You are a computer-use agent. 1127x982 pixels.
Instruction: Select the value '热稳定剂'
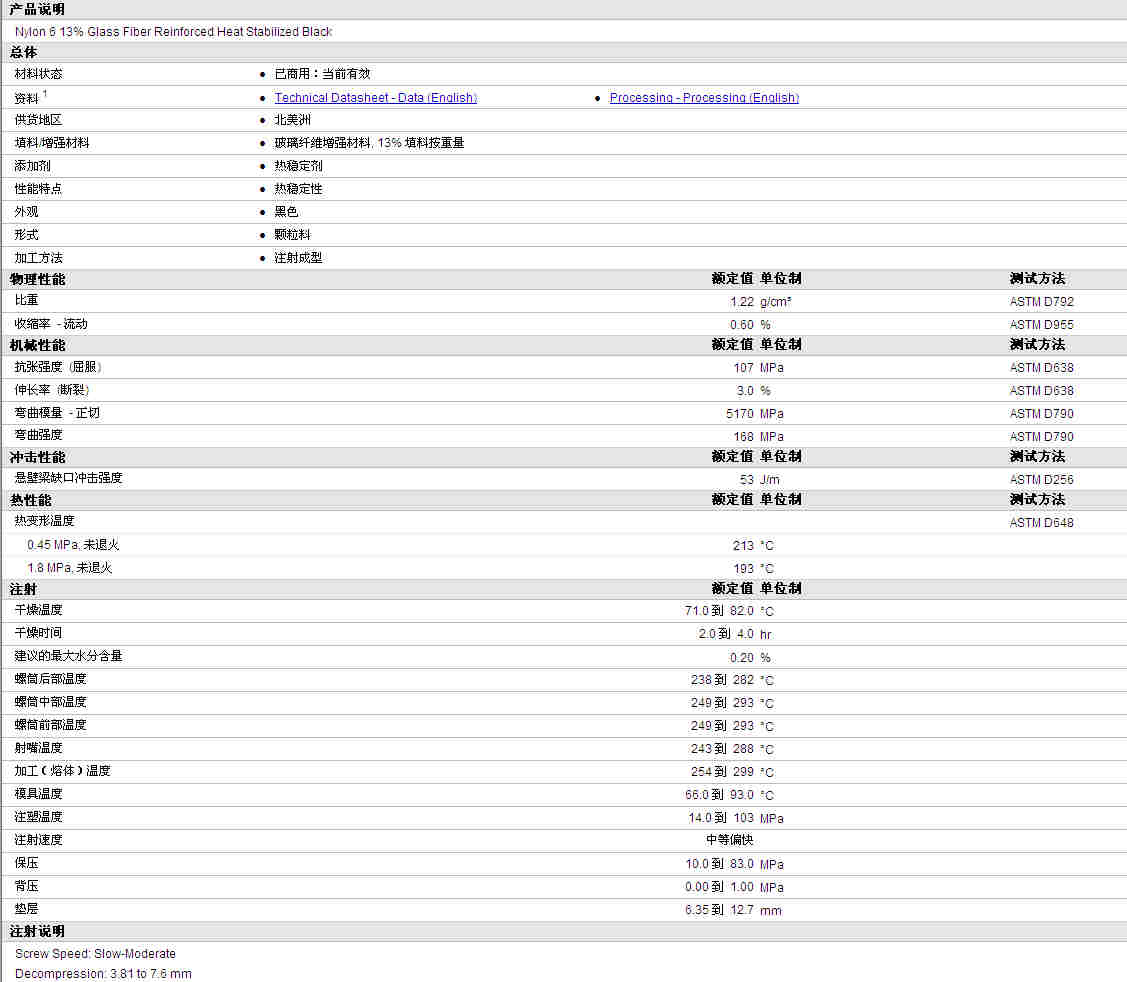298,166
